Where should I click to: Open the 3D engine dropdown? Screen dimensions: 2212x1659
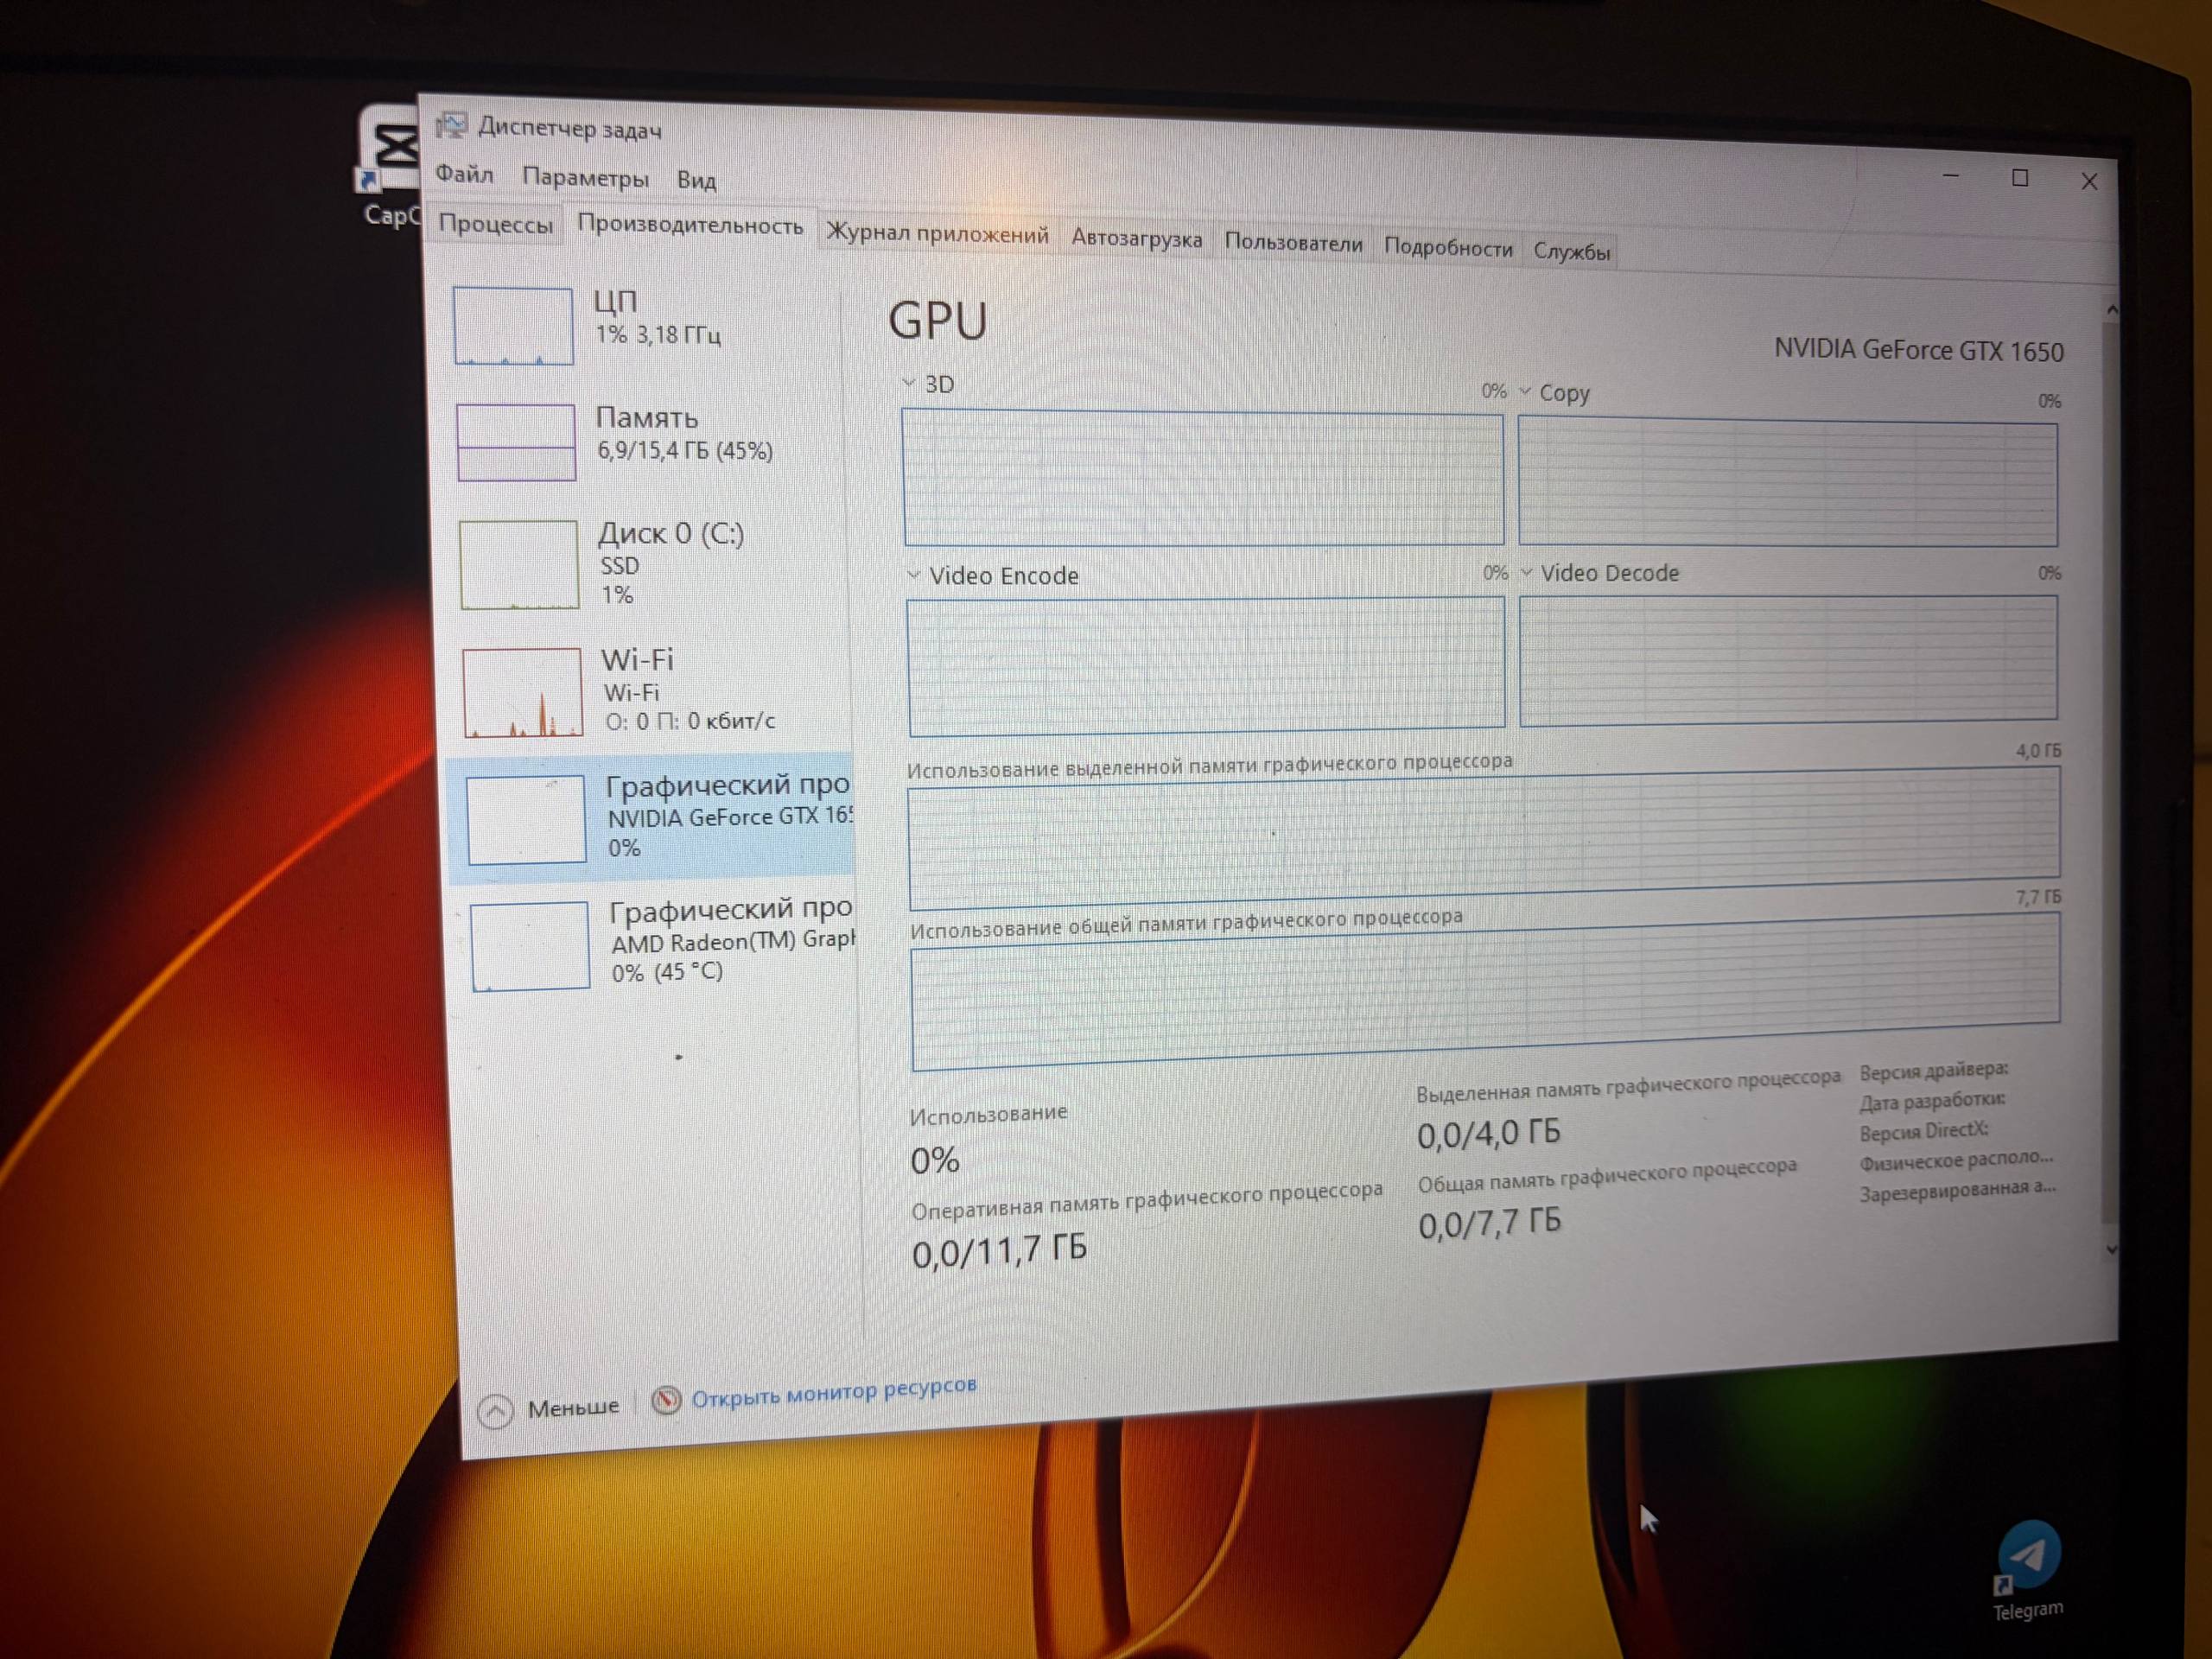pos(909,382)
